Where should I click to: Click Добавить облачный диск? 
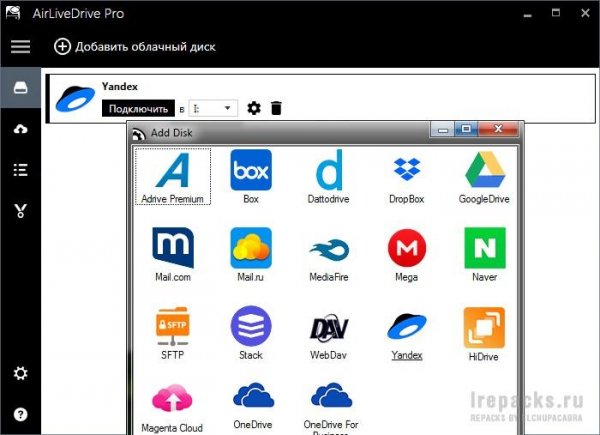145,47
